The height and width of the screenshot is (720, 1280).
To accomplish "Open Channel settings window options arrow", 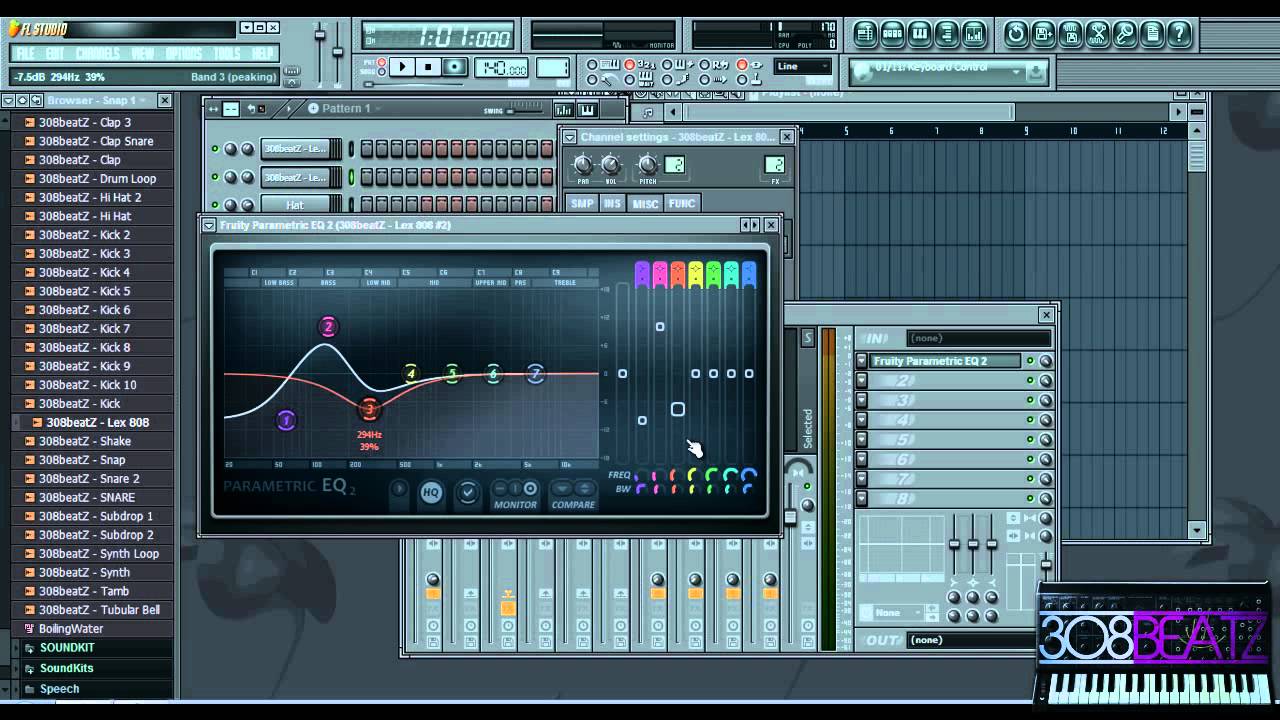I will click(x=570, y=137).
